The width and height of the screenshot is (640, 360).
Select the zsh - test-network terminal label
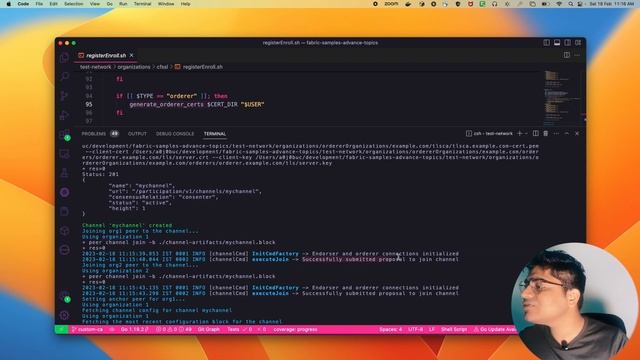489,133
